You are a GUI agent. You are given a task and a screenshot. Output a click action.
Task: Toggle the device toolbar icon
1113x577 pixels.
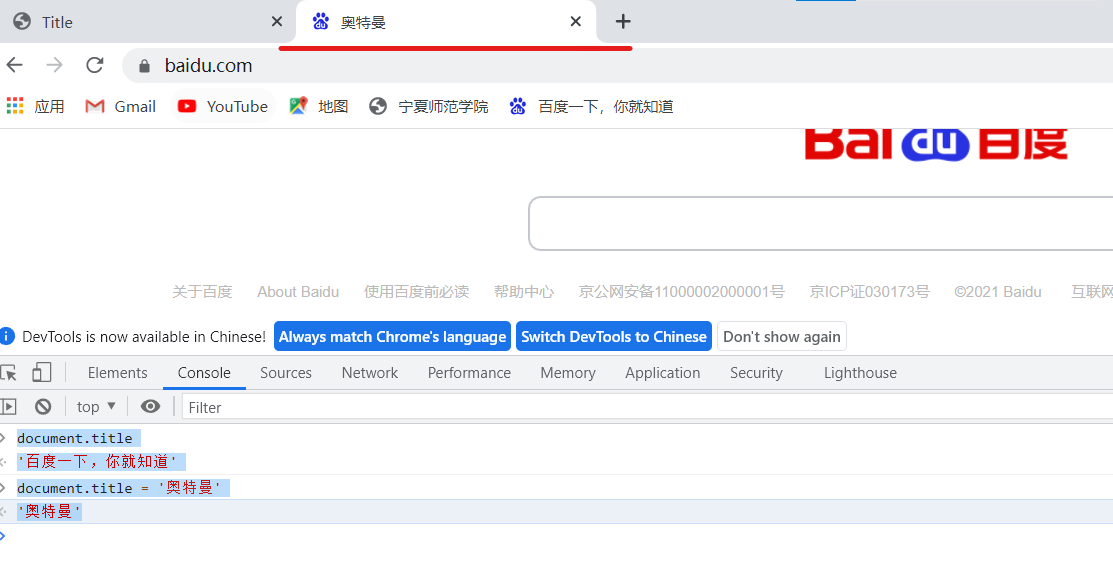[x=42, y=373]
